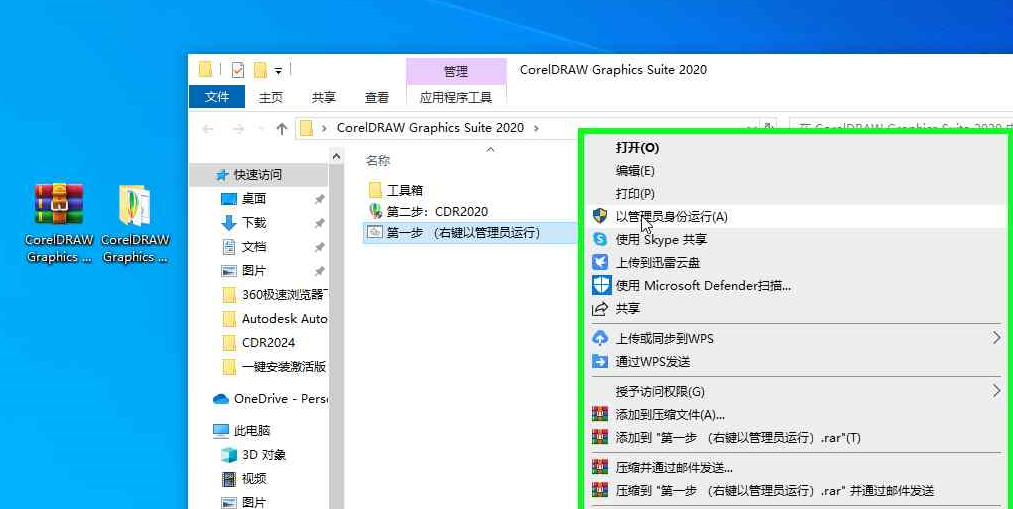Open Autodesk Auto folder in sidebar
The height and width of the screenshot is (509, 1013).
(275, 318)
